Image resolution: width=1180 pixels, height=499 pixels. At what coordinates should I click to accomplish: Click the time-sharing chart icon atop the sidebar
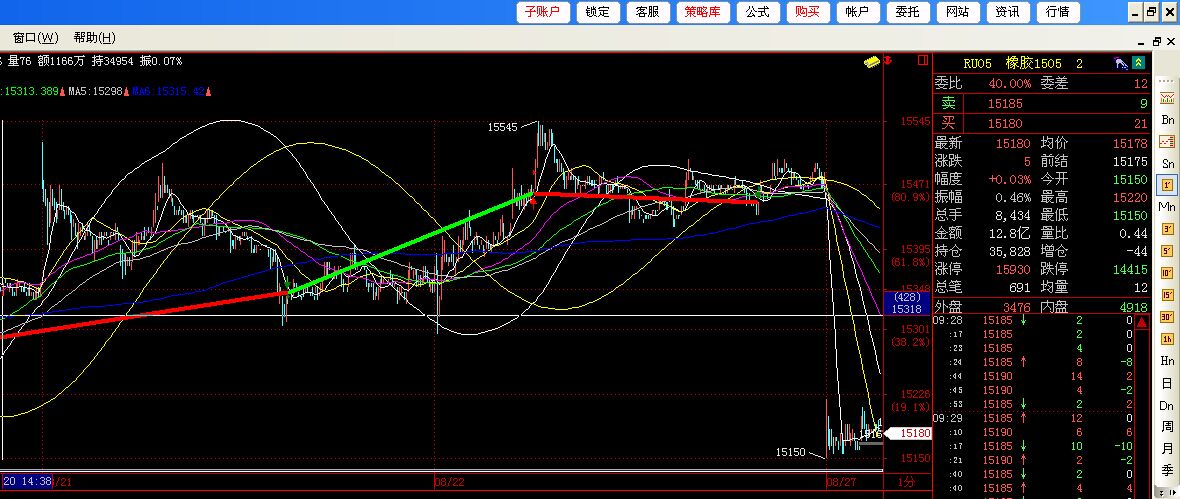coord(1166,98)
